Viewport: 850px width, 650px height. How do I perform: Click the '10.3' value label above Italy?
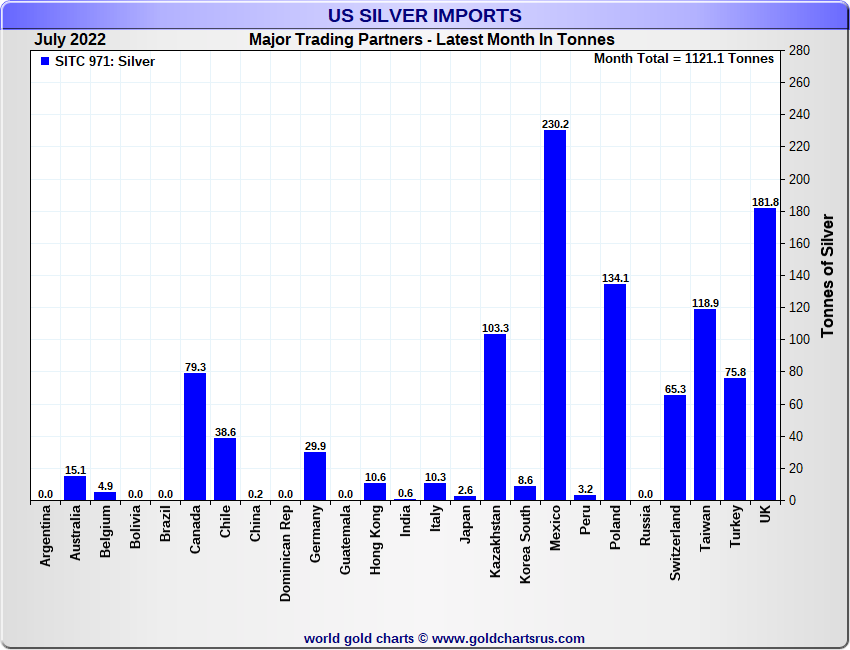435,477
